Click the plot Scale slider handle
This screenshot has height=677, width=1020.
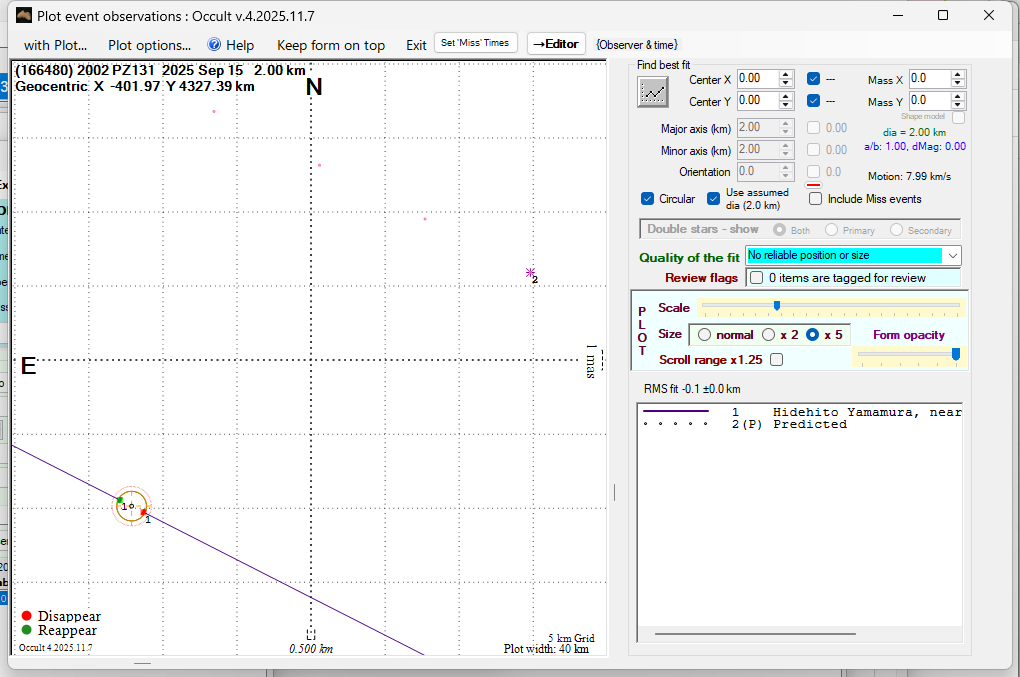tap(776, 306)
